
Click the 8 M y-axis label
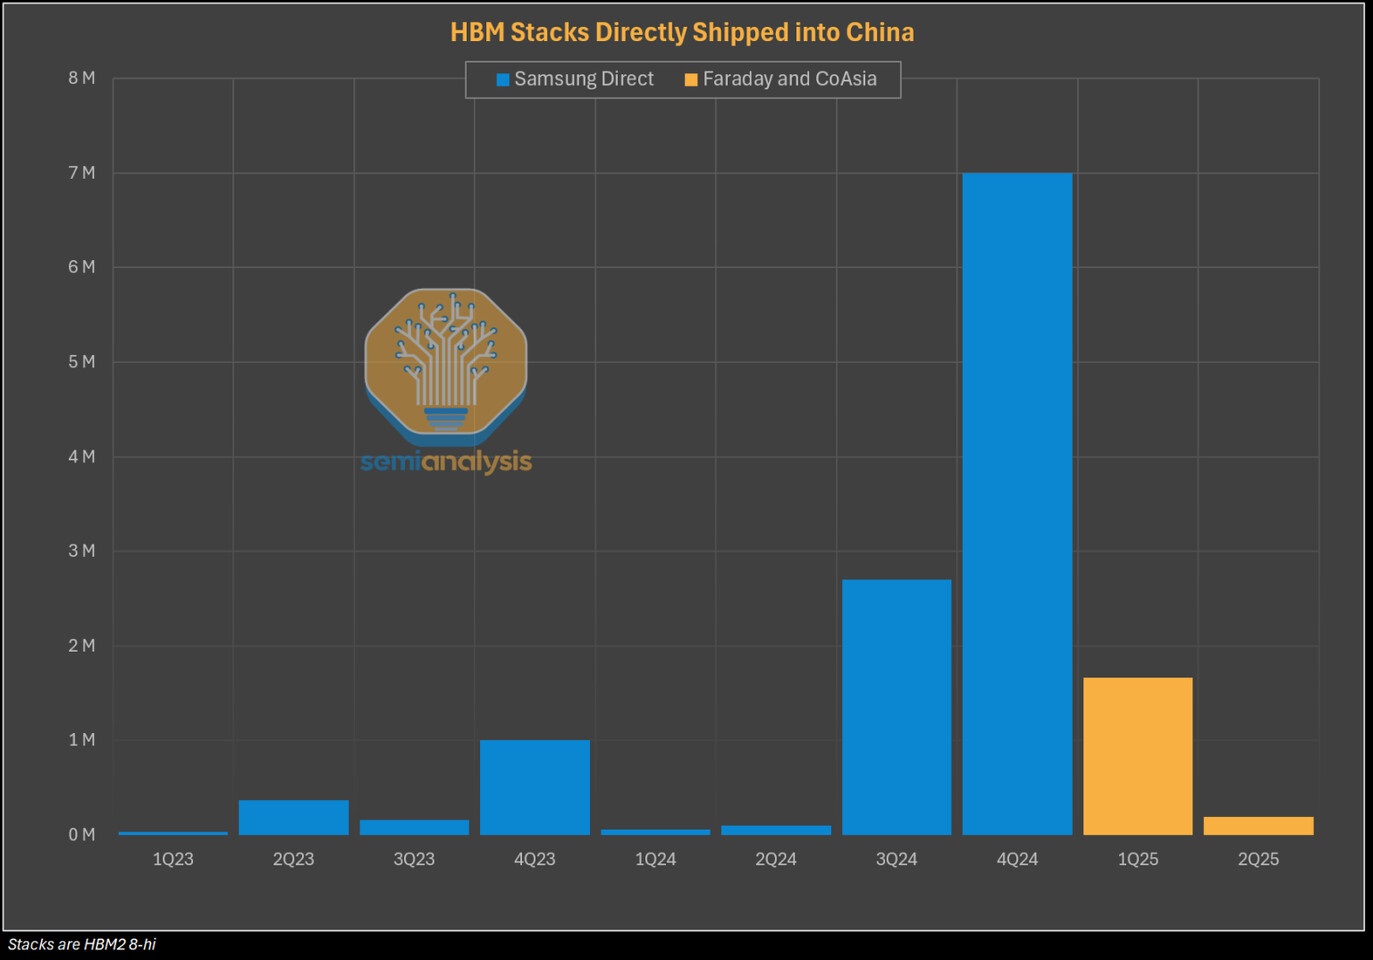point(82,78)
